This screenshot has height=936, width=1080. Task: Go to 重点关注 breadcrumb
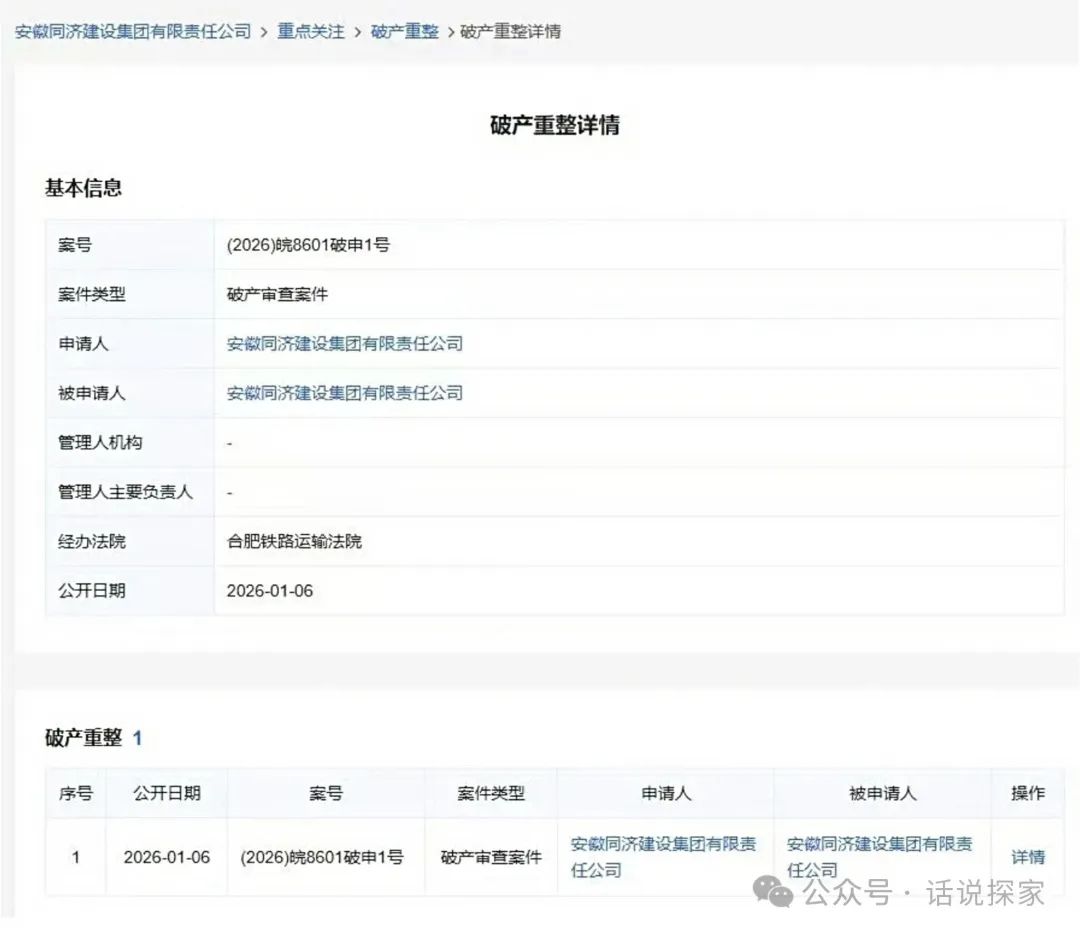click(311, 32)
